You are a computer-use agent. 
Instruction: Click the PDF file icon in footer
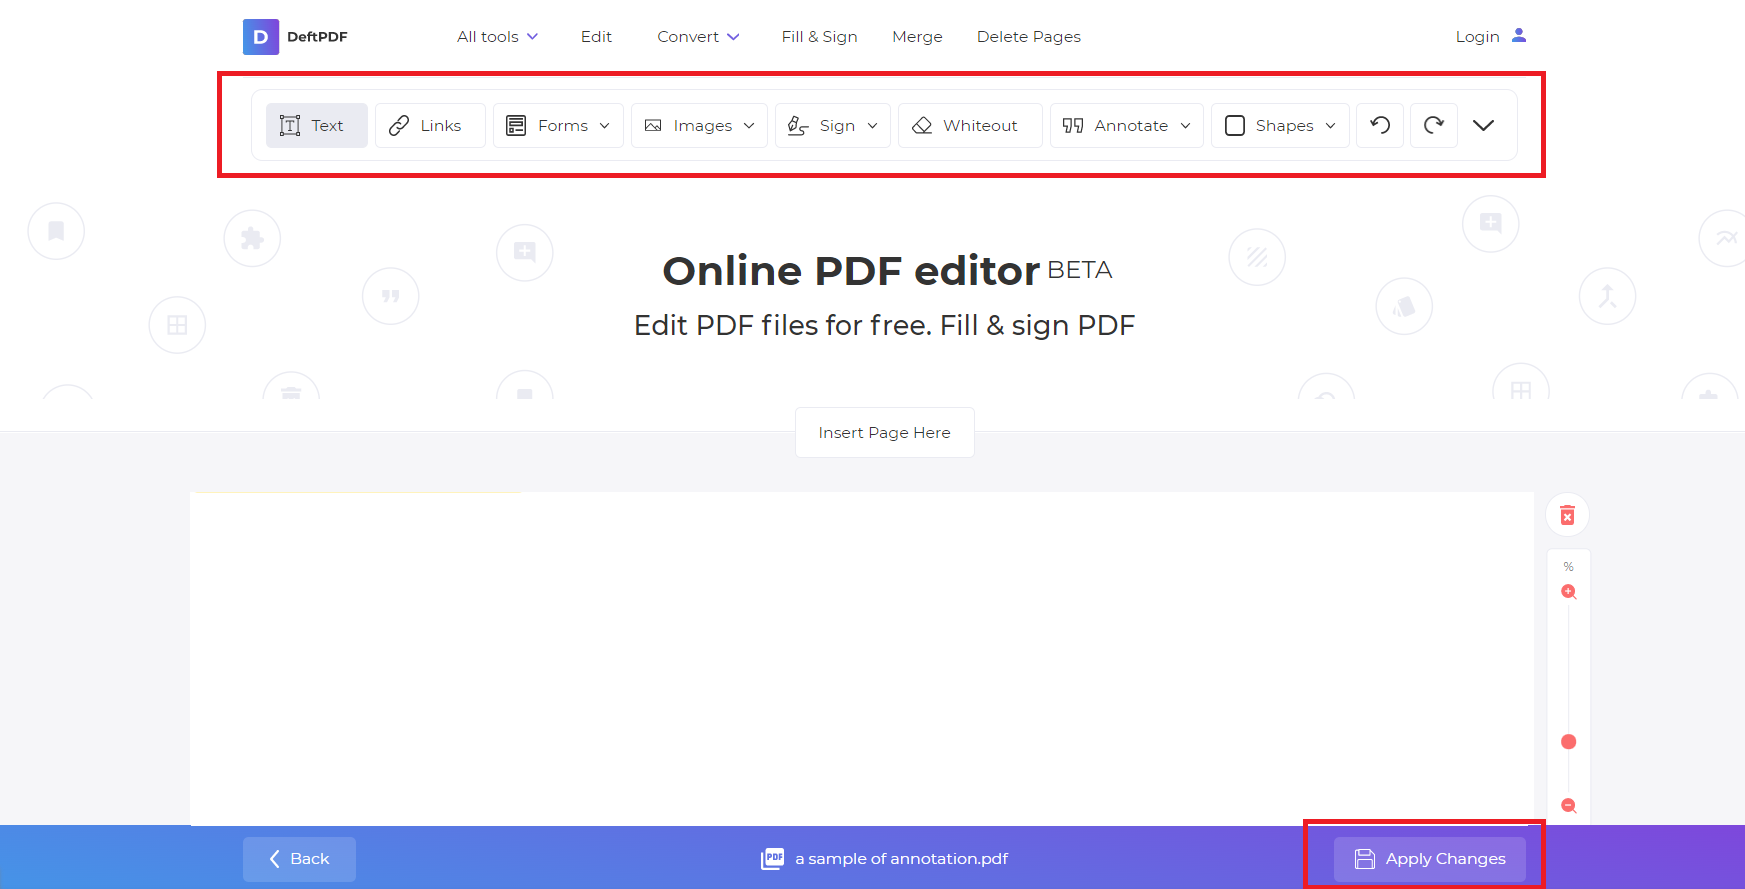pyautogui.click(x=772, y=859)
